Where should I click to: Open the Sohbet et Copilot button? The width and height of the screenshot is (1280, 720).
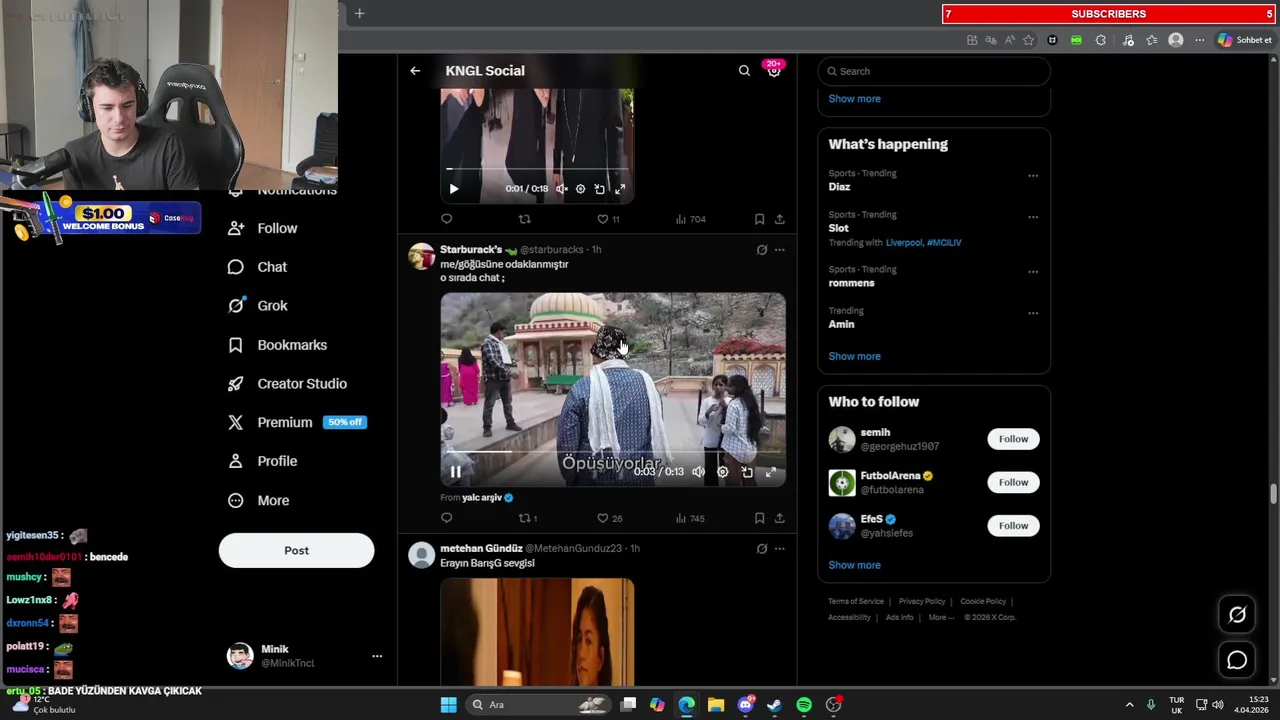pos(1245,40)
